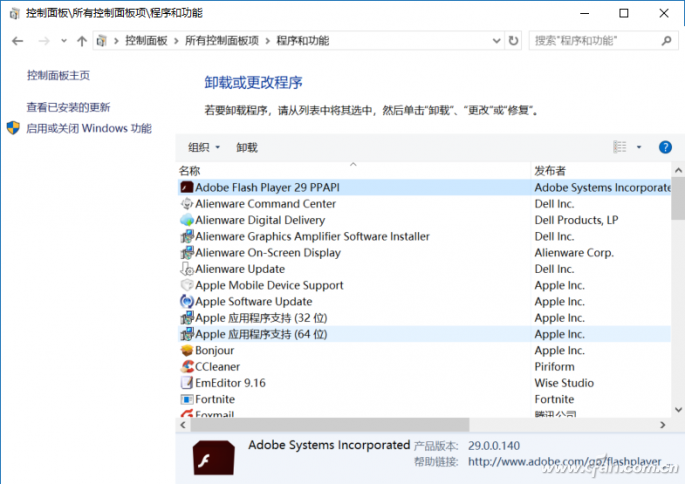Viewport: 685px width, 484px height.
Task: Click the Alienware On-Screen Display icon
Action: (187, 252)
